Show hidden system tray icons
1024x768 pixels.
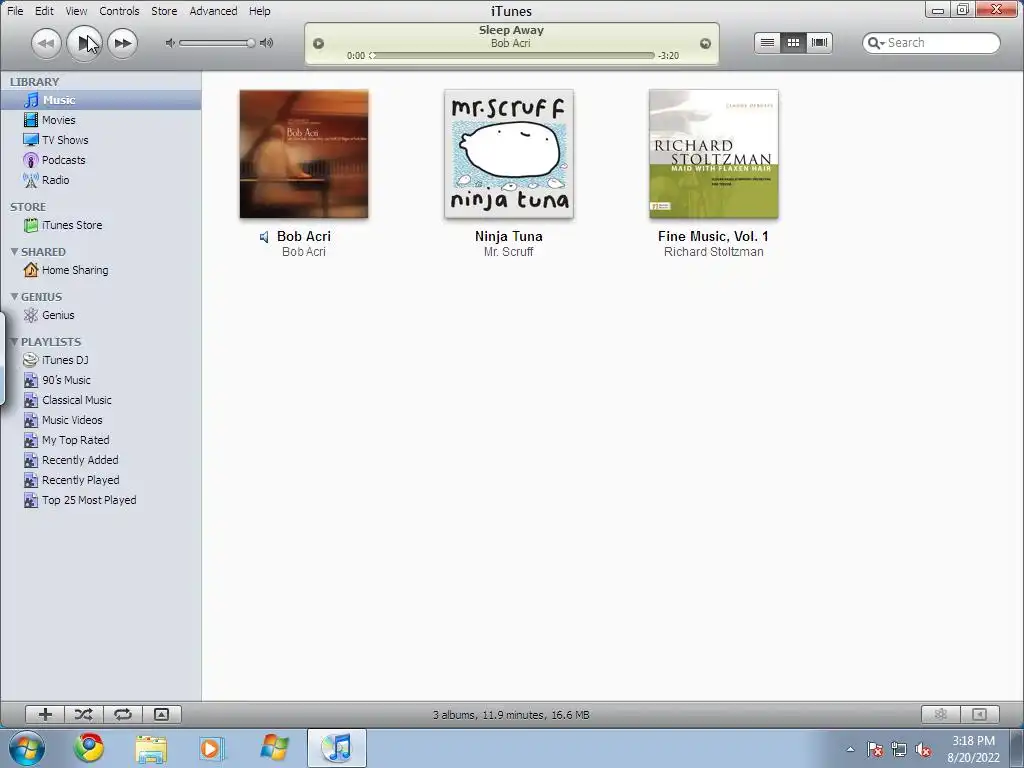coord(850,749)
